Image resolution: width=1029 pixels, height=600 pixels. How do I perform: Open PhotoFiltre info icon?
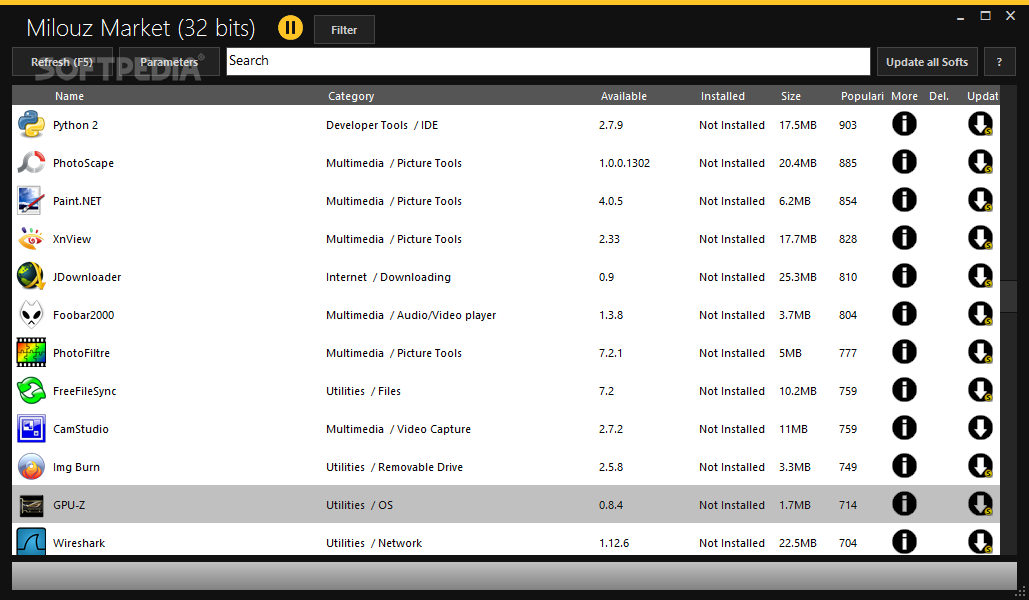[904, 353]
